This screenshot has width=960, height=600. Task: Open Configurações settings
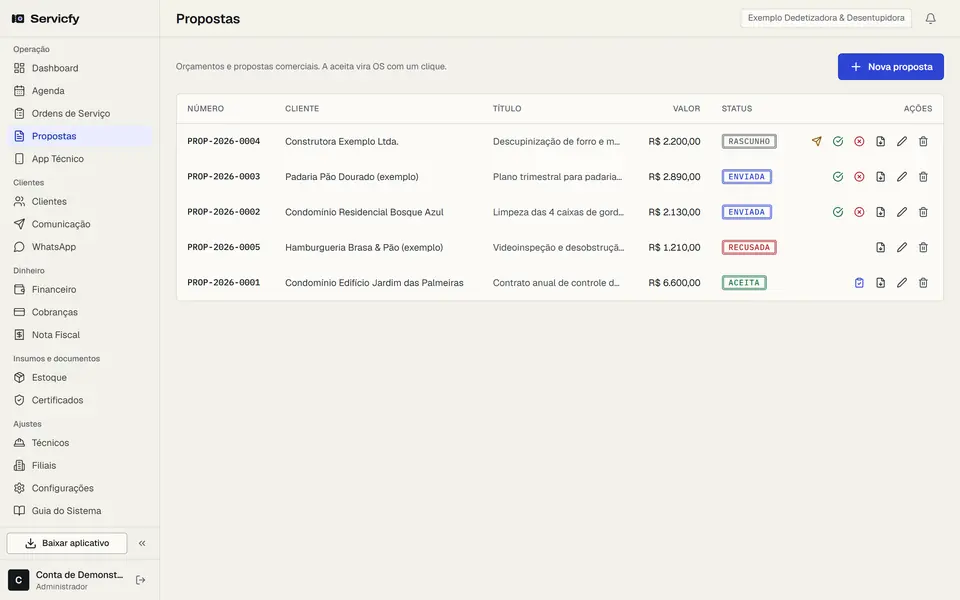[x=80, y=488]
